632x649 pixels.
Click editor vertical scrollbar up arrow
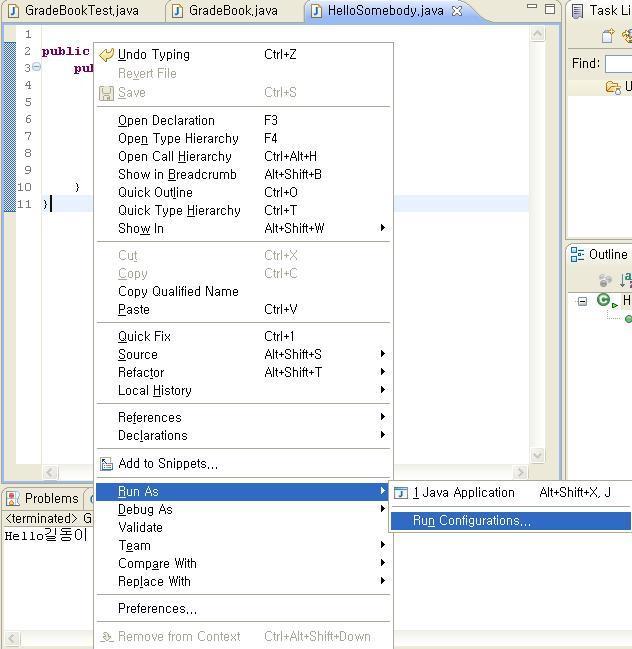point(538,34)
